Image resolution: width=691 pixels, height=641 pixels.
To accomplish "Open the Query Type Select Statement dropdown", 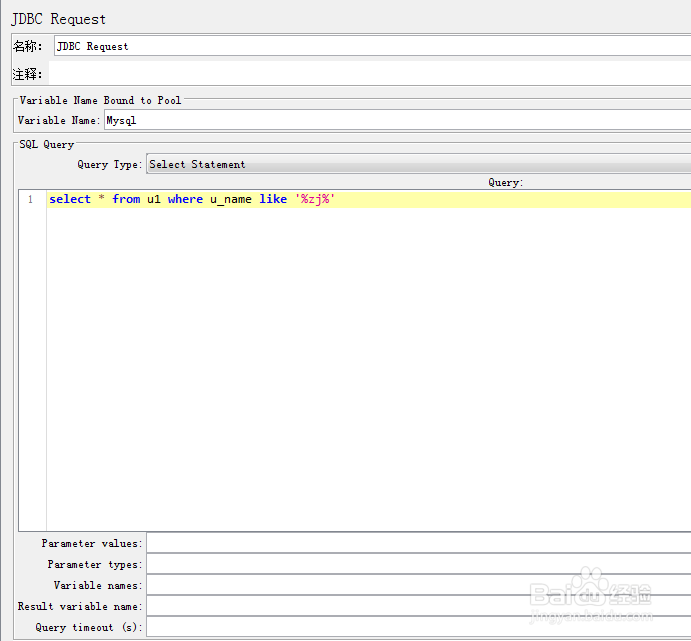I will click(419, 164).
